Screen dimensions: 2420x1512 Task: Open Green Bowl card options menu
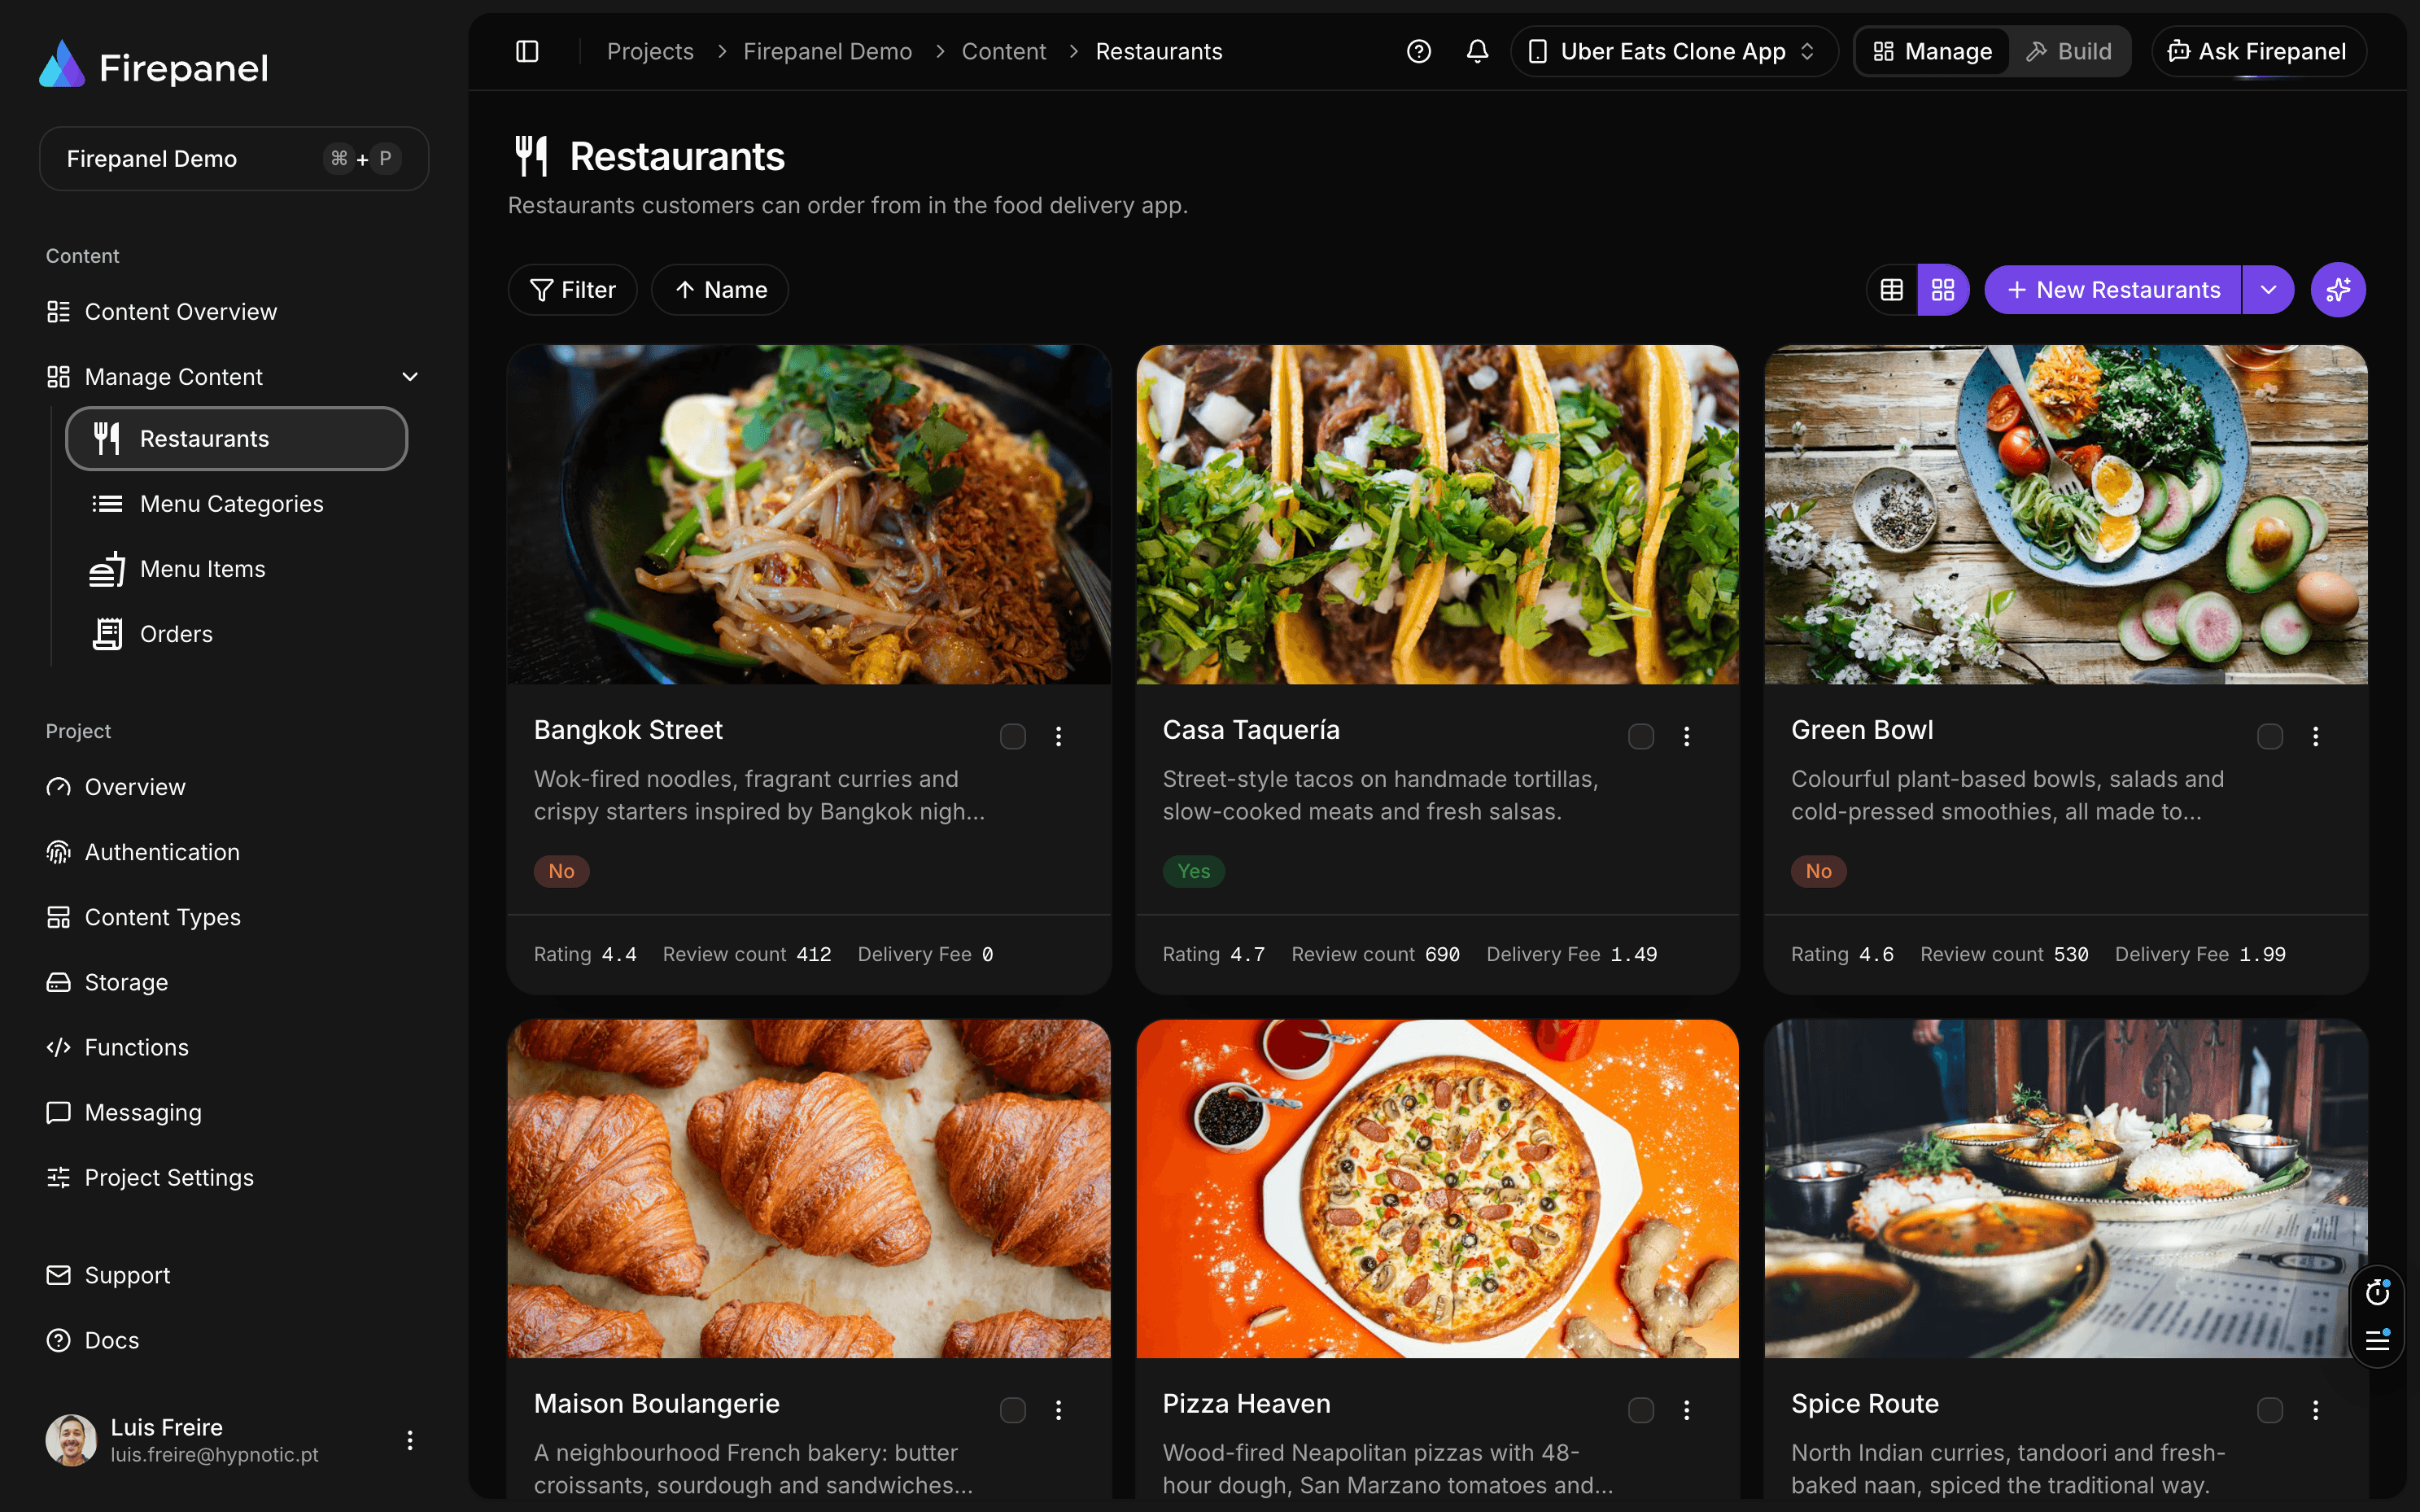click(x=2316, y=737)
